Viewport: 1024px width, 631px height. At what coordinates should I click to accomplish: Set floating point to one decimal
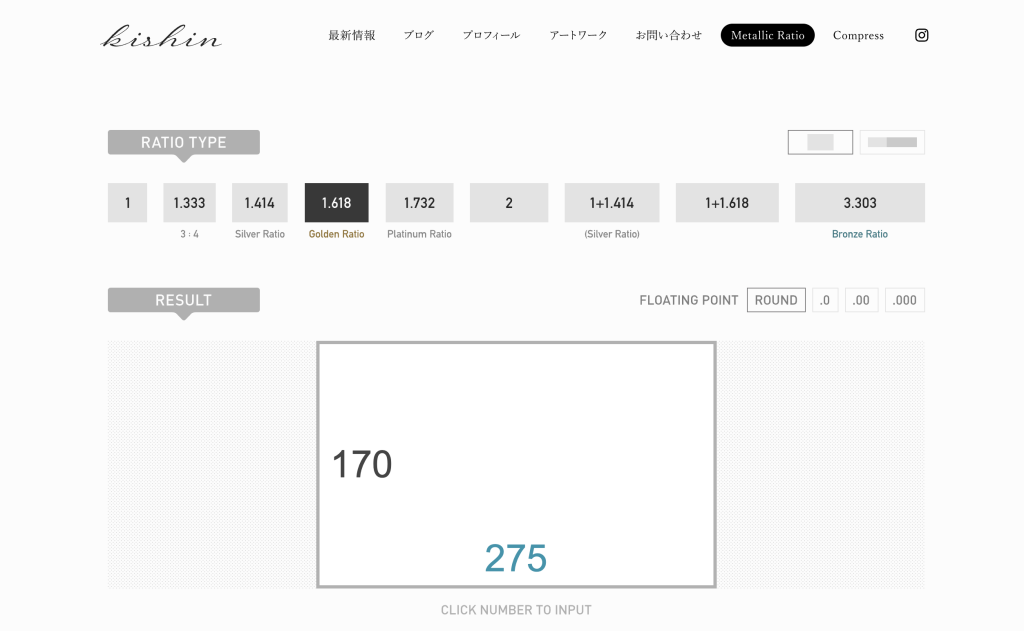825,300
